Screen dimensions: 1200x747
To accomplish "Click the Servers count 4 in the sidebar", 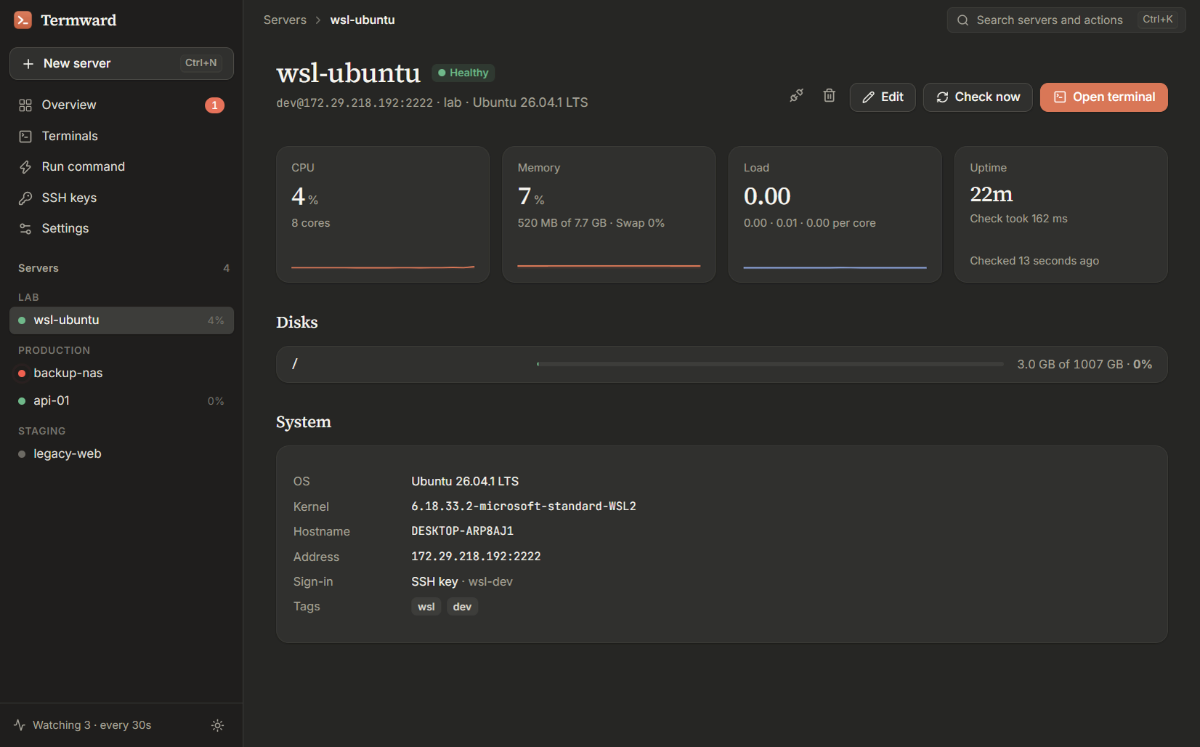I will pyautogui.click(x=226, y=269).
